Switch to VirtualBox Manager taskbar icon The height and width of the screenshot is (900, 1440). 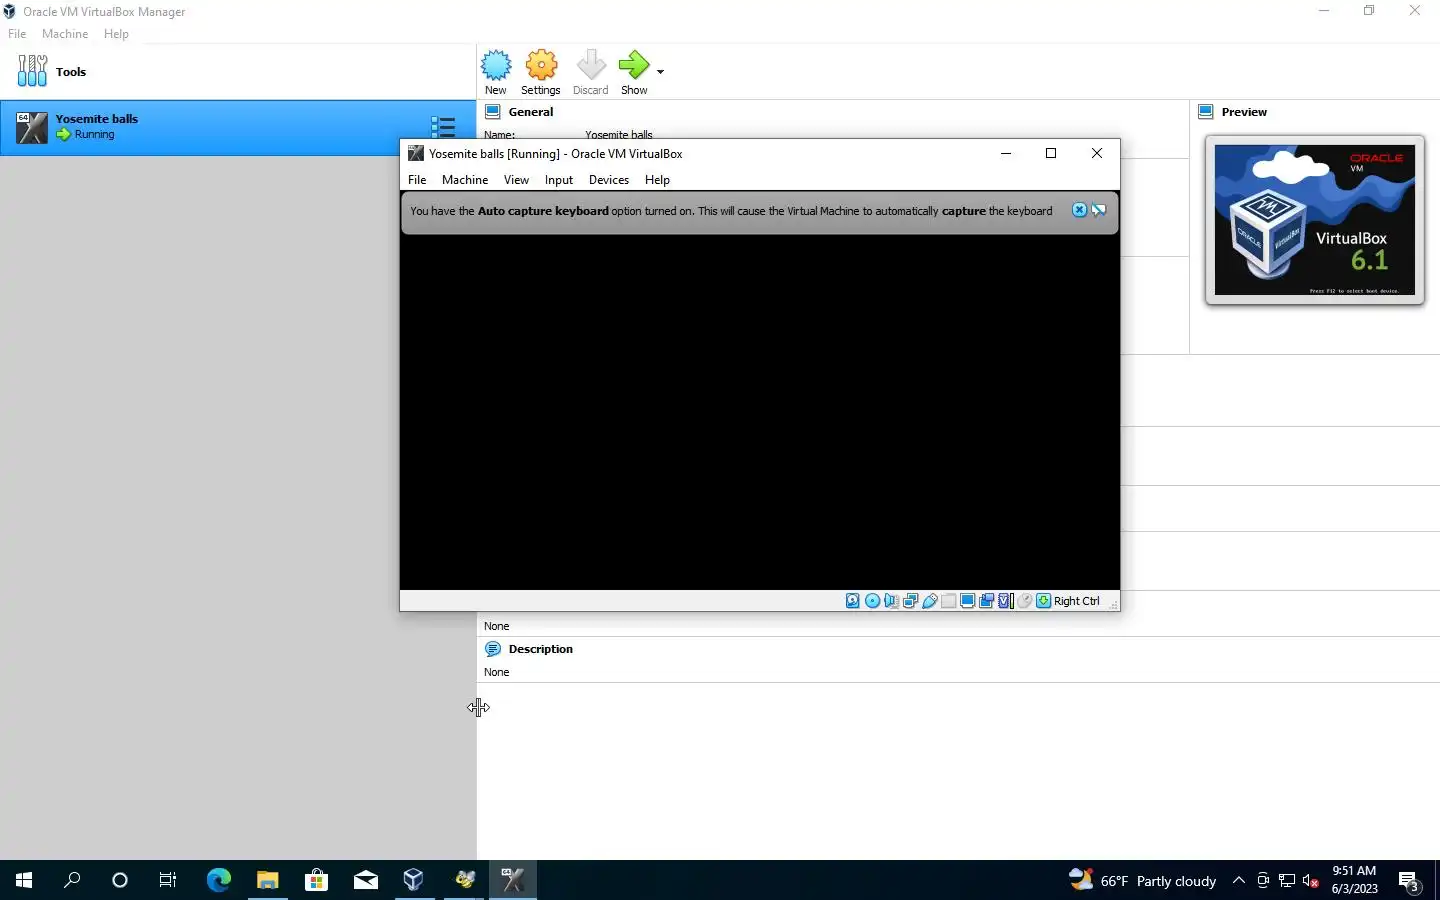click(414, 880)
